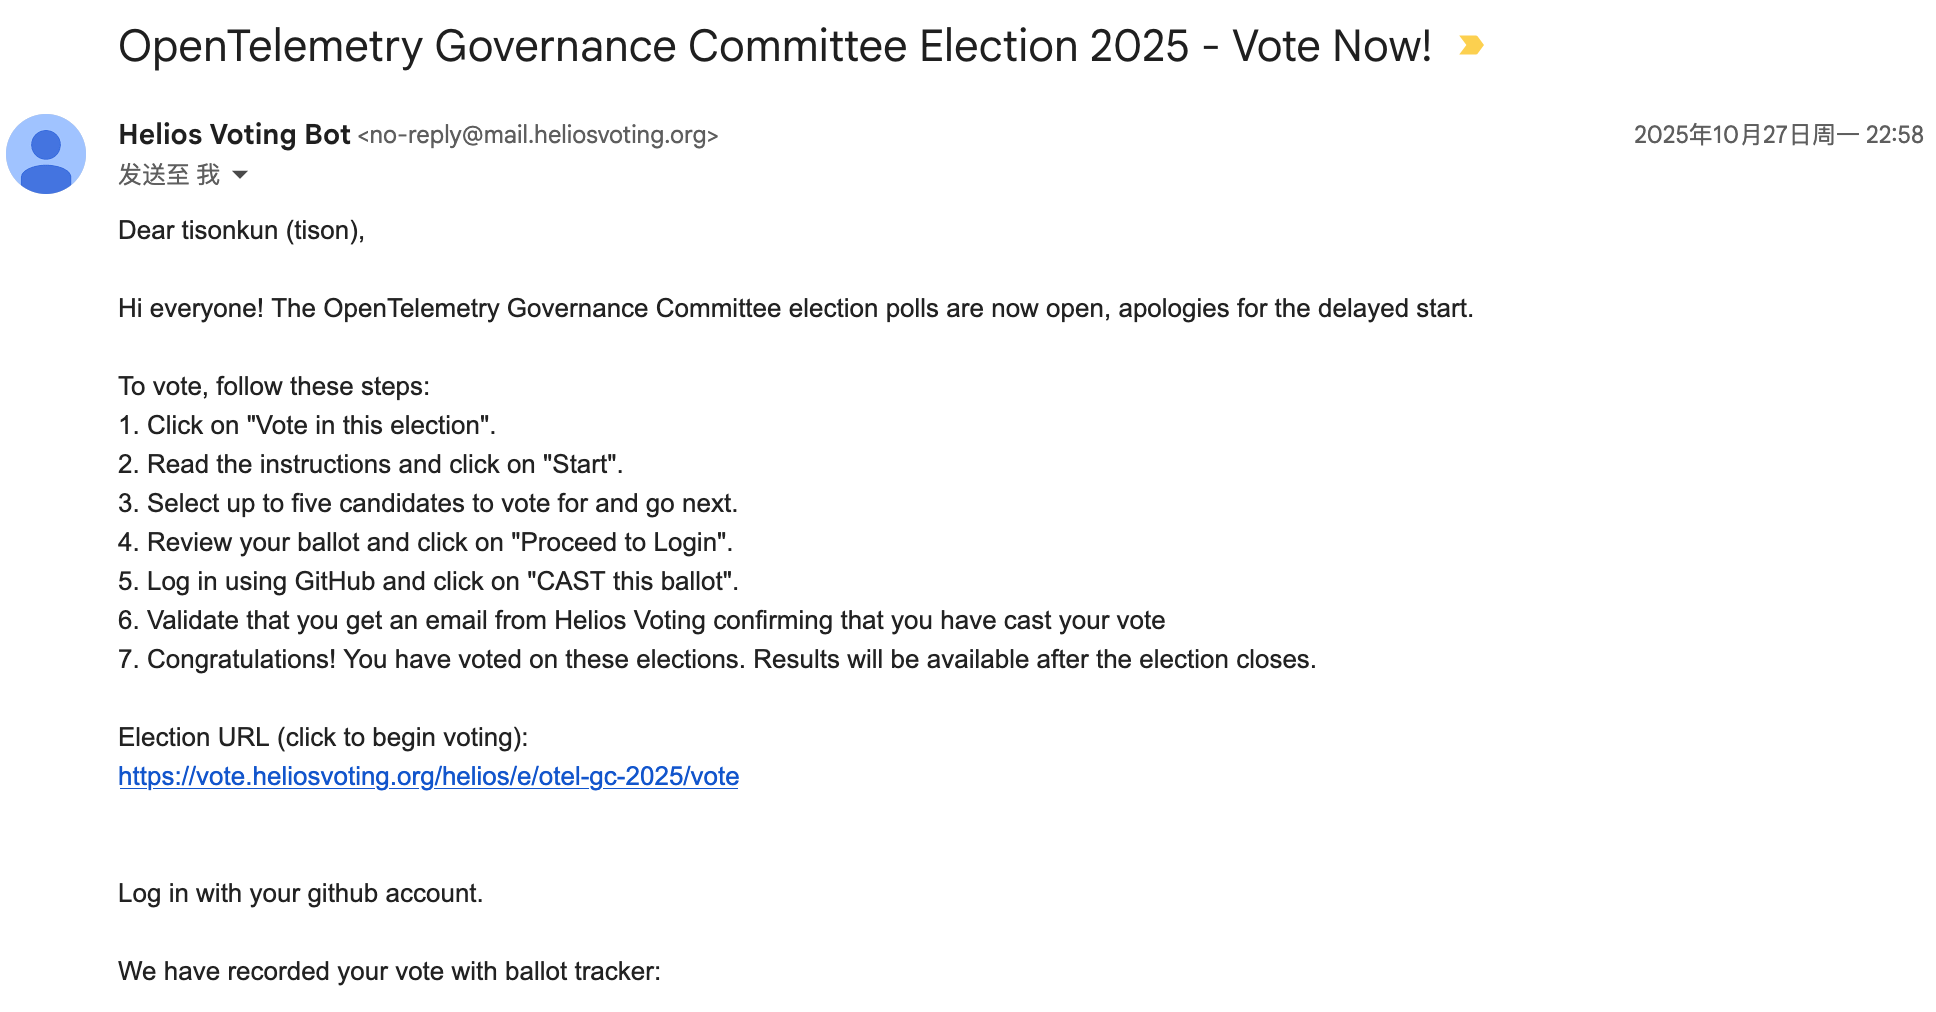The width and height of the screenshot is (1936, 1012).
Task: Click step 1 about Vote in this election
Action: pos(307,425)
